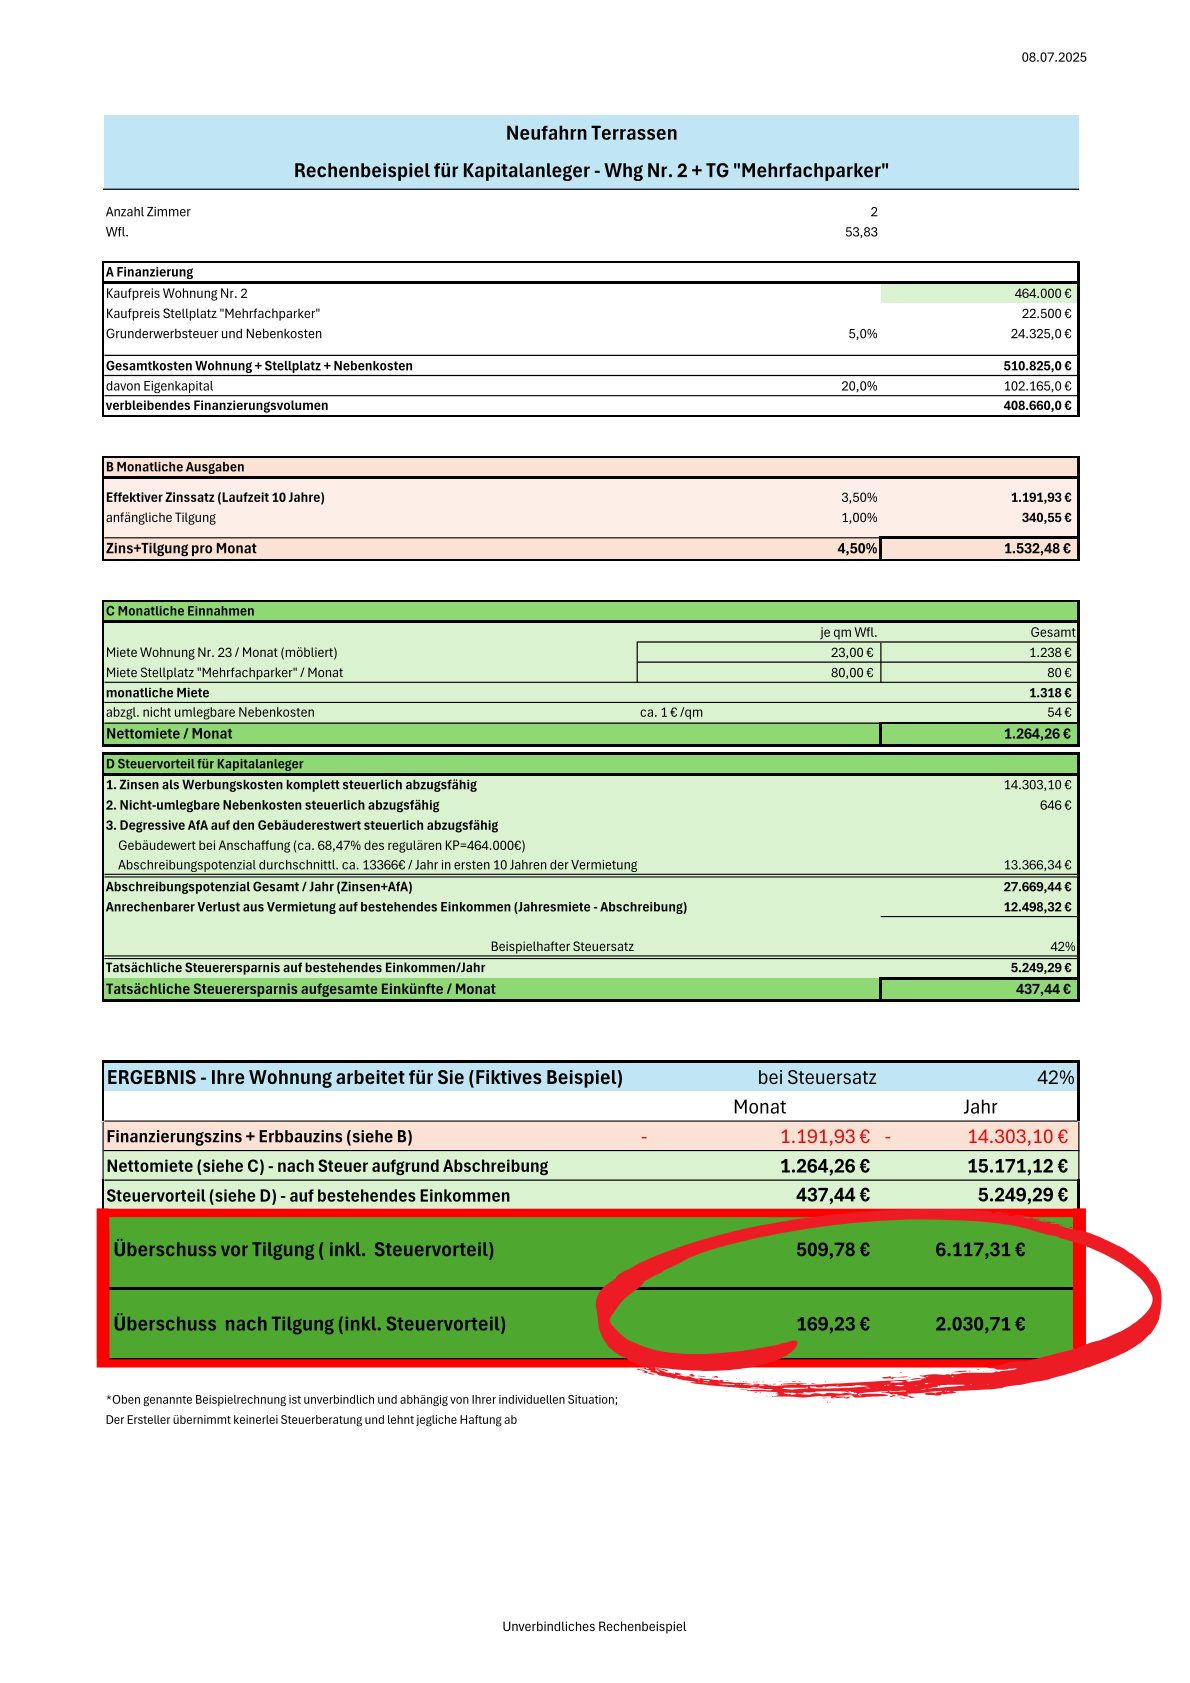Select the repayment rate 1,00%
Viewport: 1190px width, 1683px height.
(x=859, y=518)
